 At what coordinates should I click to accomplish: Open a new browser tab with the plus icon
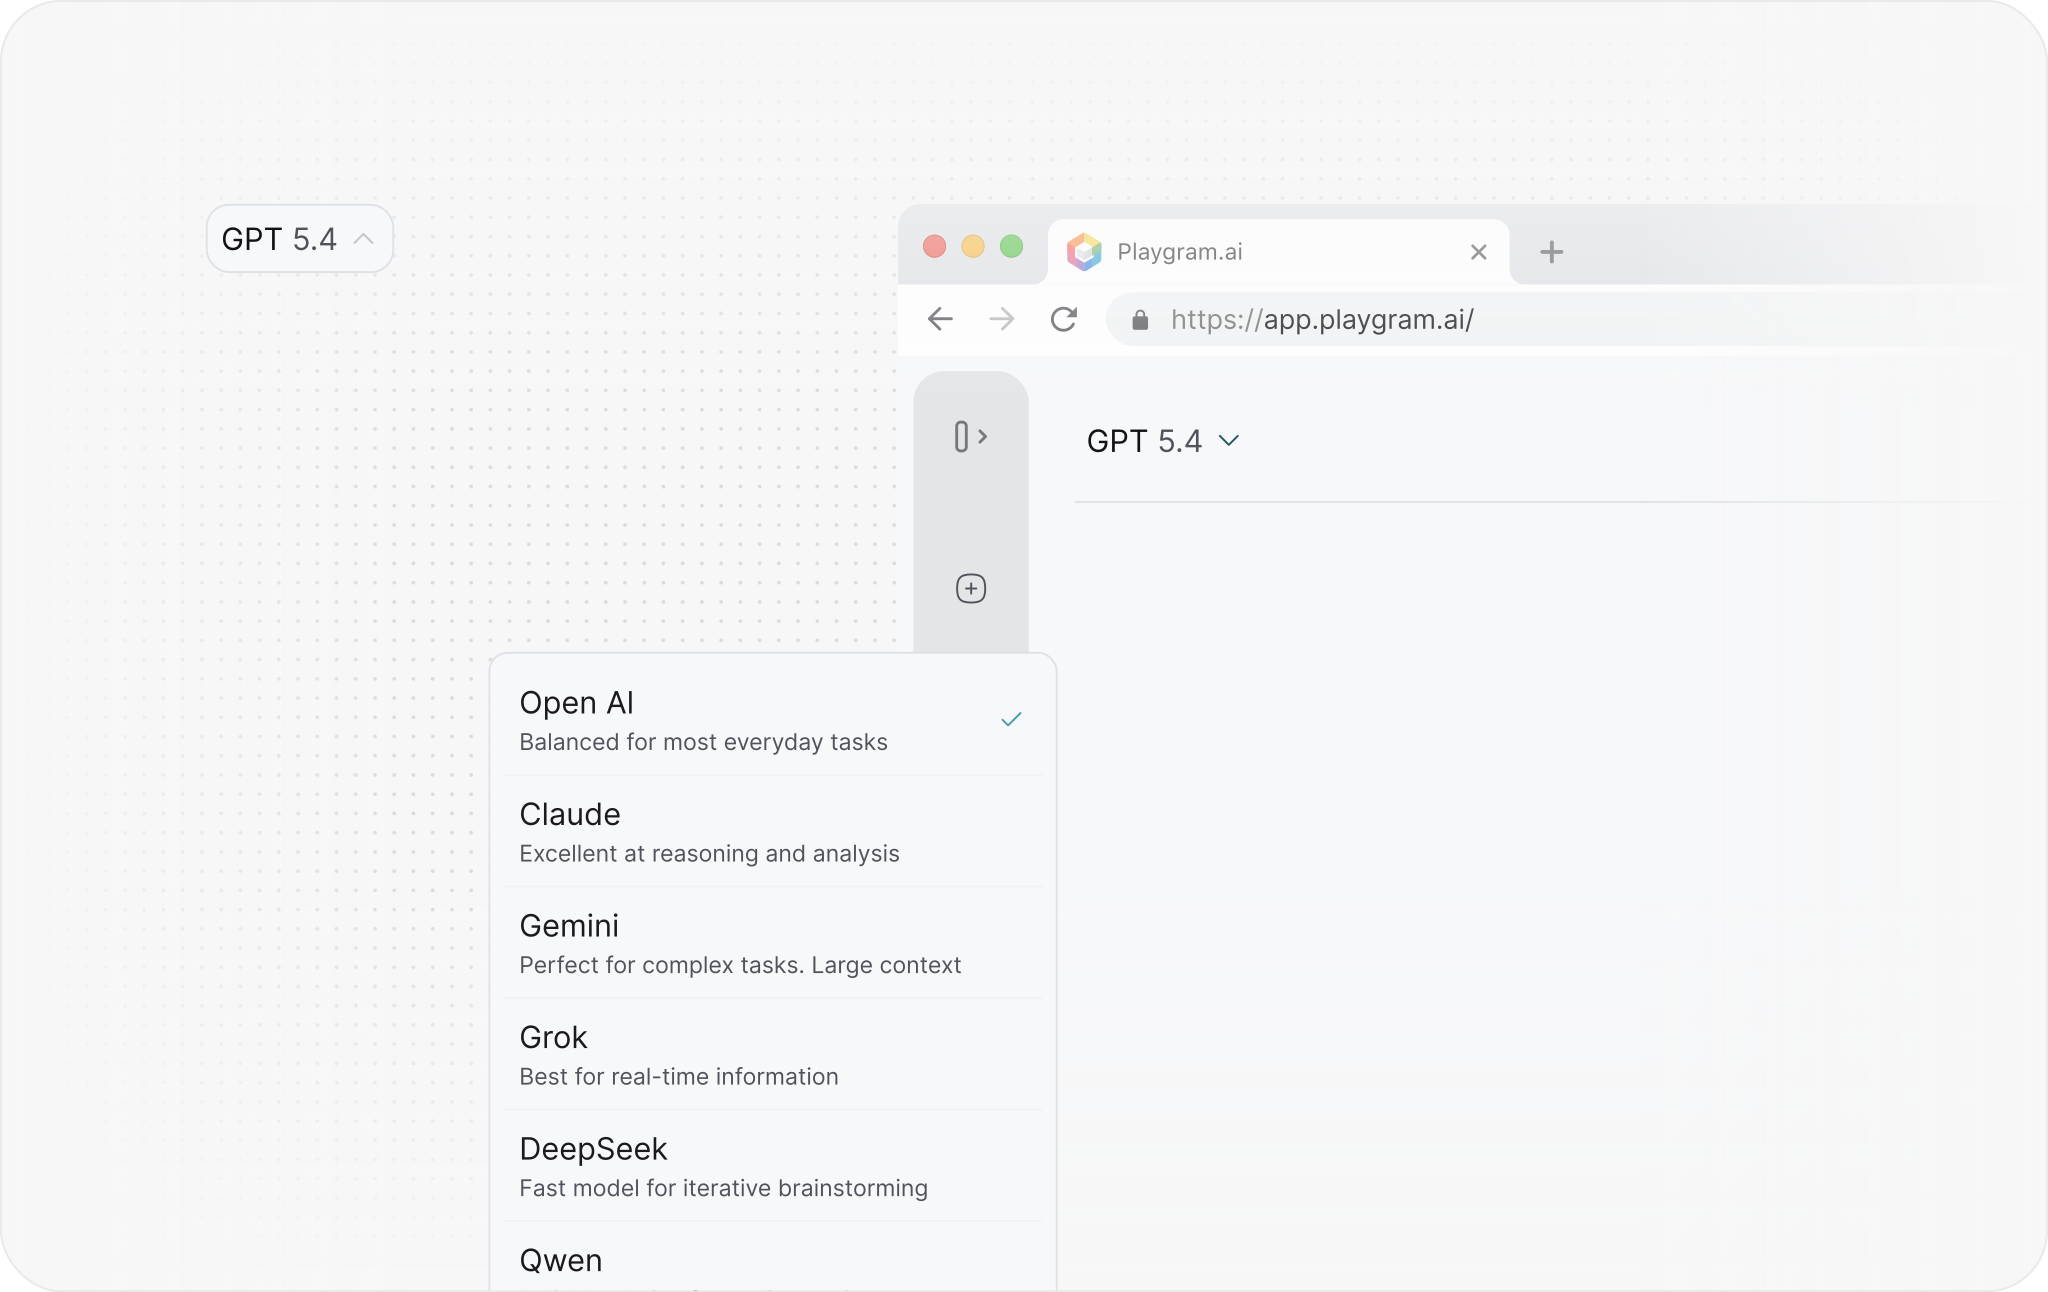click(1551, 252)
